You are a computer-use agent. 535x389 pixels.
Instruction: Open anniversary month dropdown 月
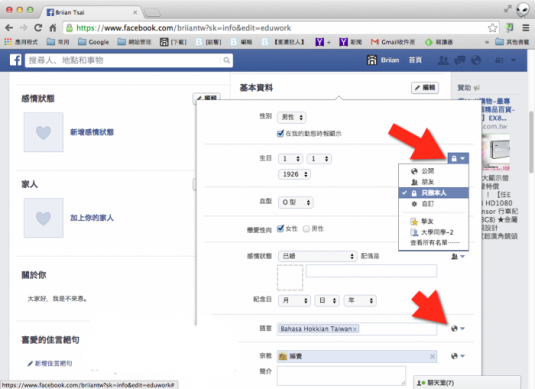click(294, 301)
